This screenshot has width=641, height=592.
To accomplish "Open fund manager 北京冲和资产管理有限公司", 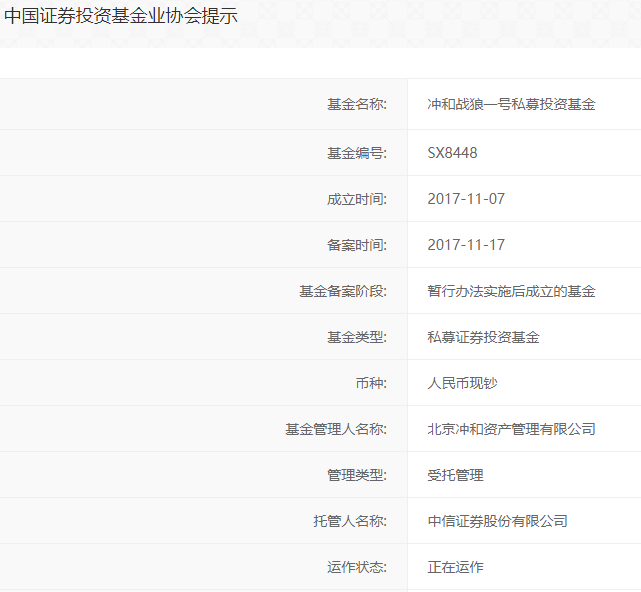I will click(x=511, y=429).
